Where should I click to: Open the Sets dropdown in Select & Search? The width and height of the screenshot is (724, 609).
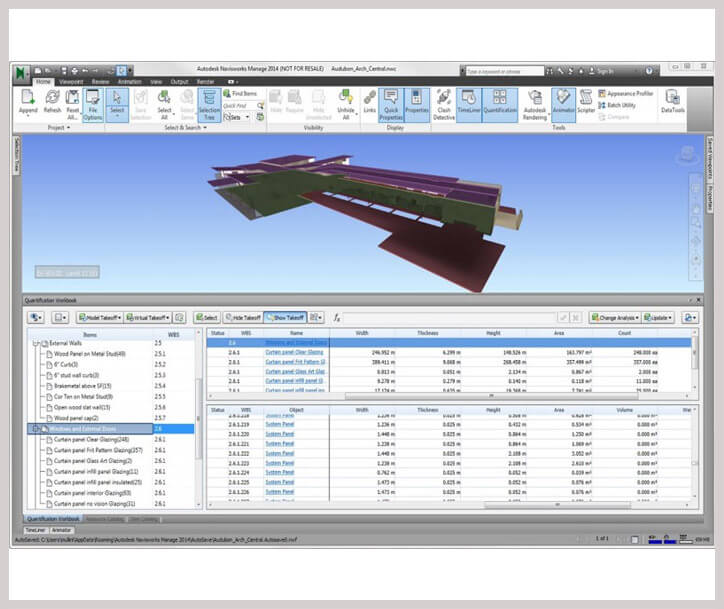(237, 117)
